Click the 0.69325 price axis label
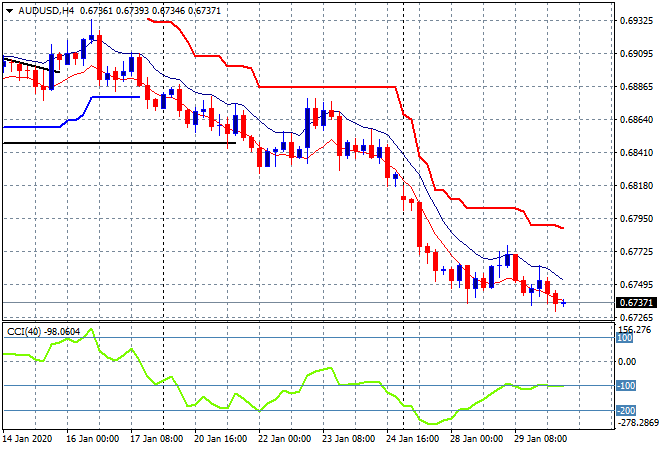Viewport: 660px width, 450px height. coord(636,21)
